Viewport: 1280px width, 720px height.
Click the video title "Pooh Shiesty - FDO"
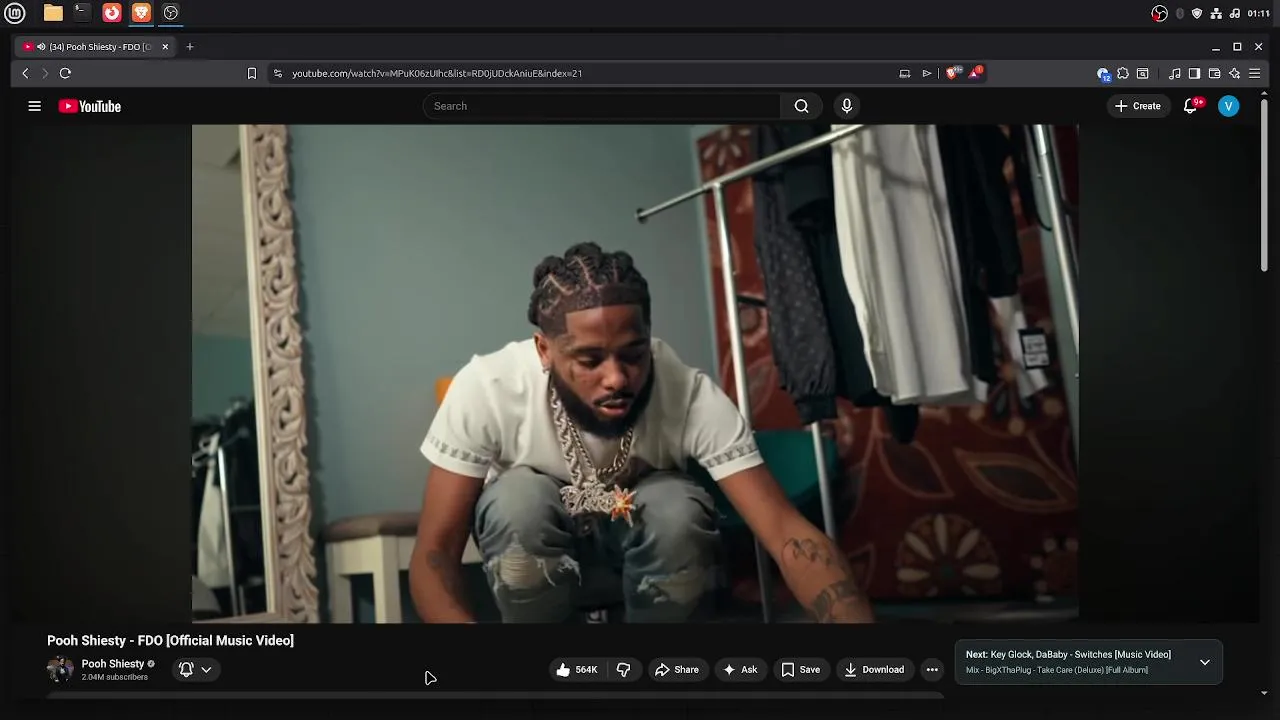click(x=170, y=641)
